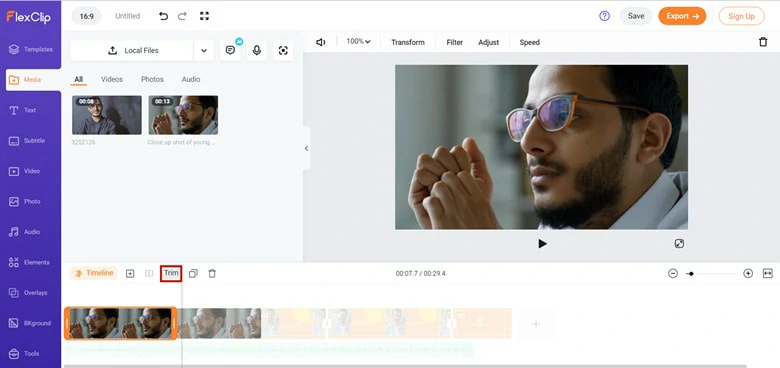The height and width of the screenshot is (368, 780).
Task: Click the Sign Up button
Action: (x=741, y=16)
